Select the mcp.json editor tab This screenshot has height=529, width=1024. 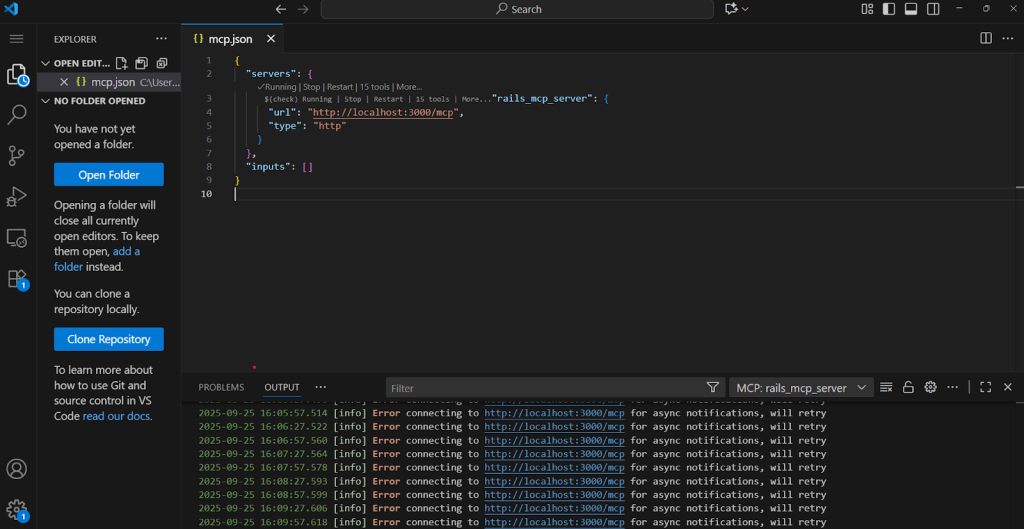[x=229, y=39]
